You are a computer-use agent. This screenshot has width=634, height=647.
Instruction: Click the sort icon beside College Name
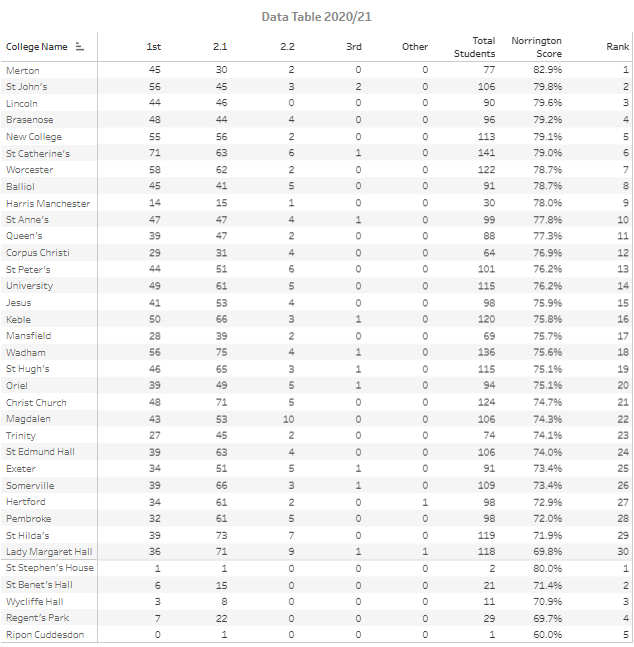coord(80,47)
